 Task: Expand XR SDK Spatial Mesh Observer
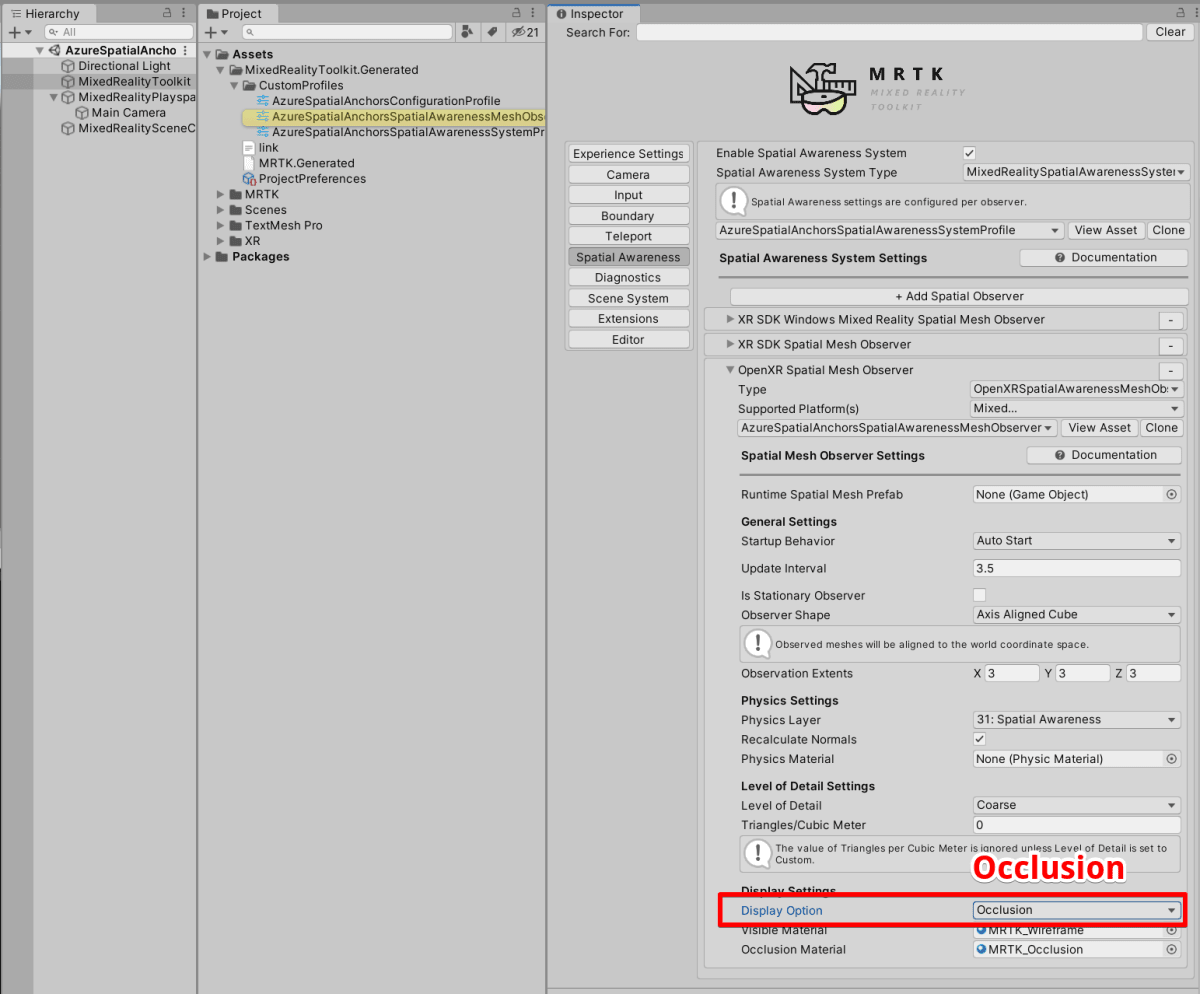pos(730,344)
